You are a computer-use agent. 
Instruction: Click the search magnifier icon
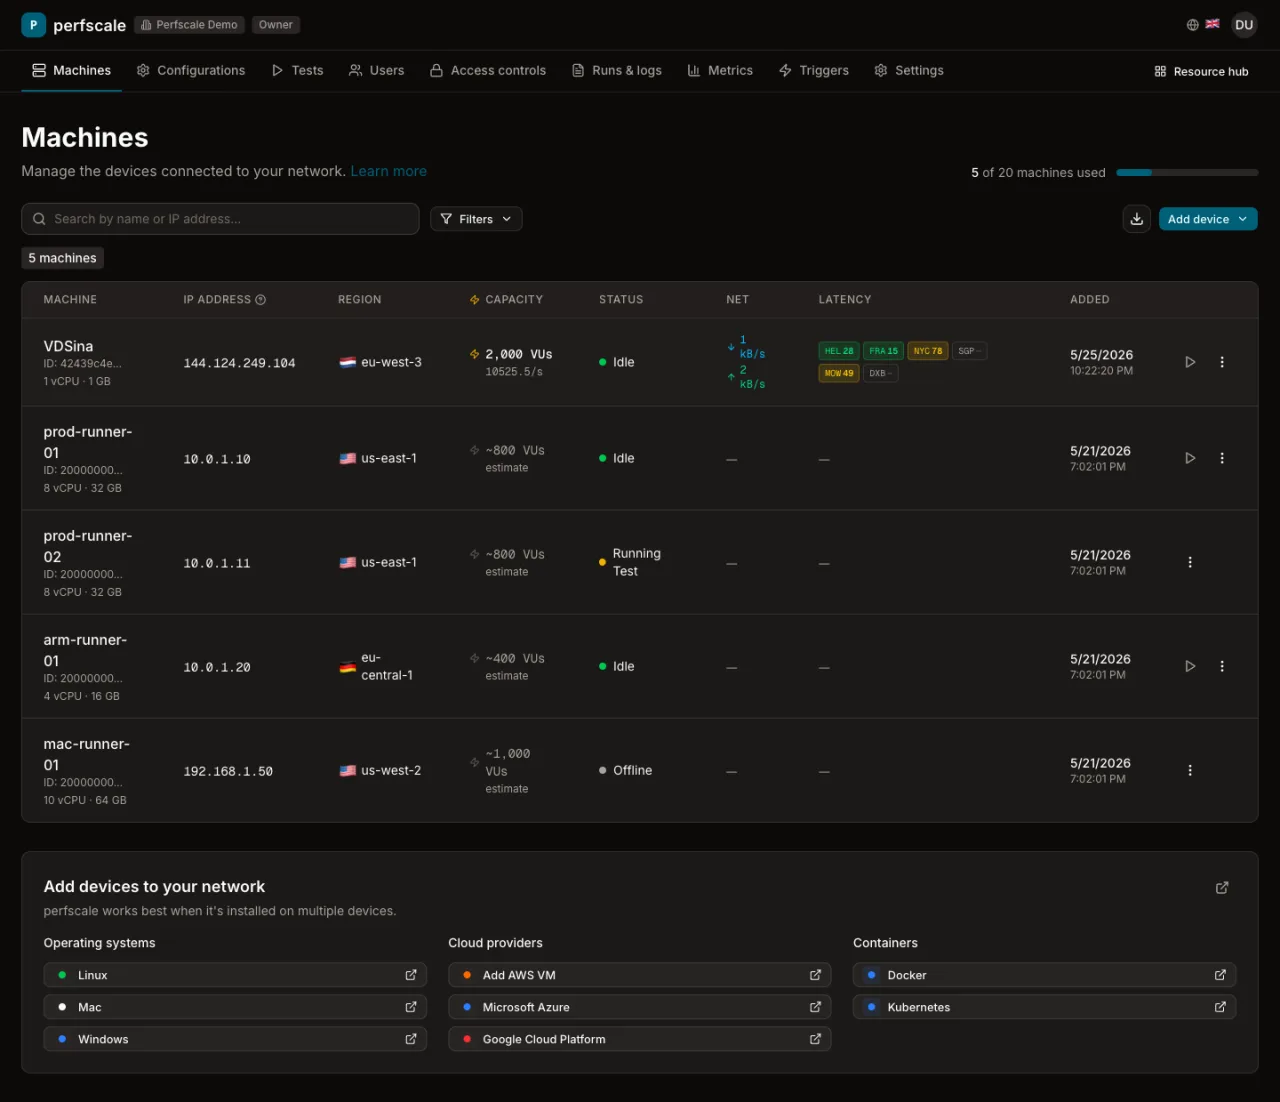click(39, 219)
